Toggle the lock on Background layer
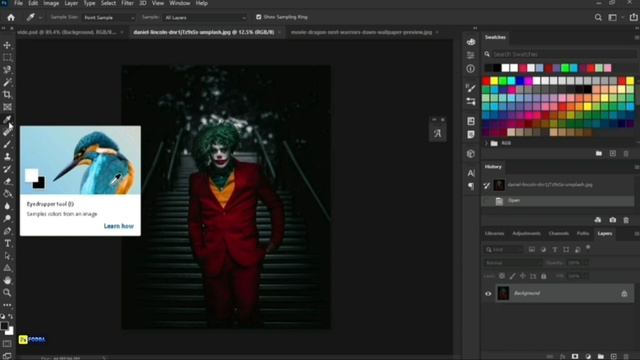The height and width of the screenshot is (360, 640). click(x=624, y=293)
